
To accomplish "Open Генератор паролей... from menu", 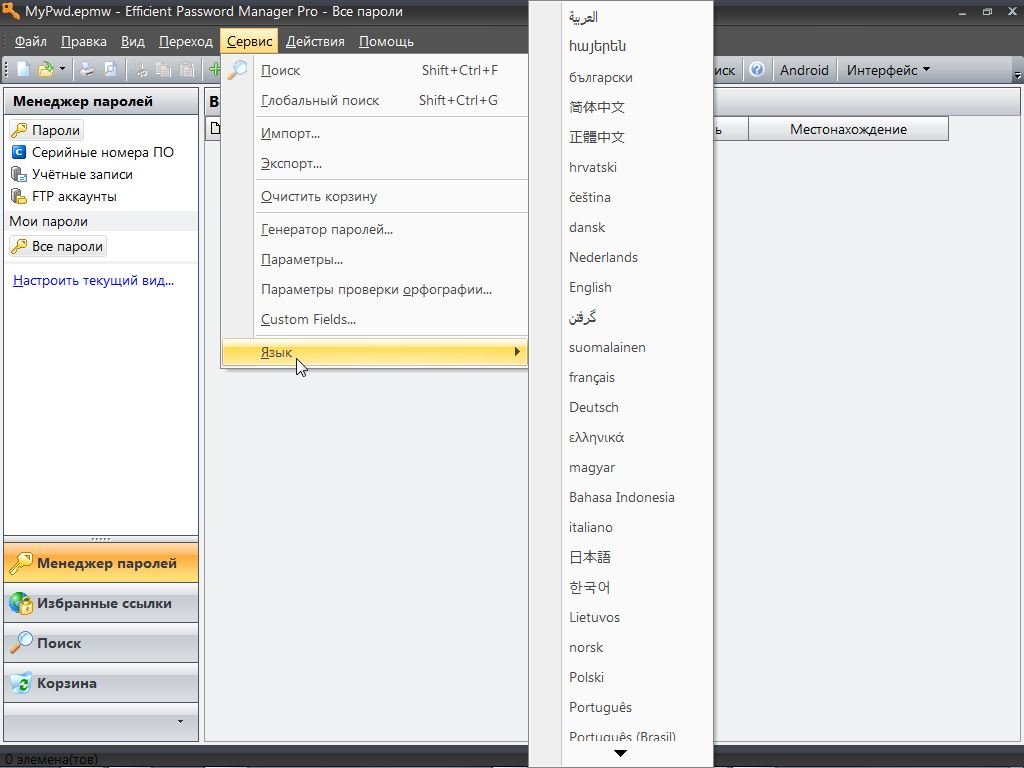I will [375, 229].
